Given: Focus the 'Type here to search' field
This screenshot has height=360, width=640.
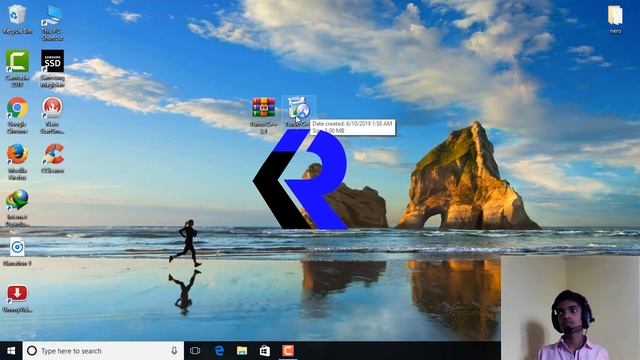Looking at the screenshot, I should point(103,351).
